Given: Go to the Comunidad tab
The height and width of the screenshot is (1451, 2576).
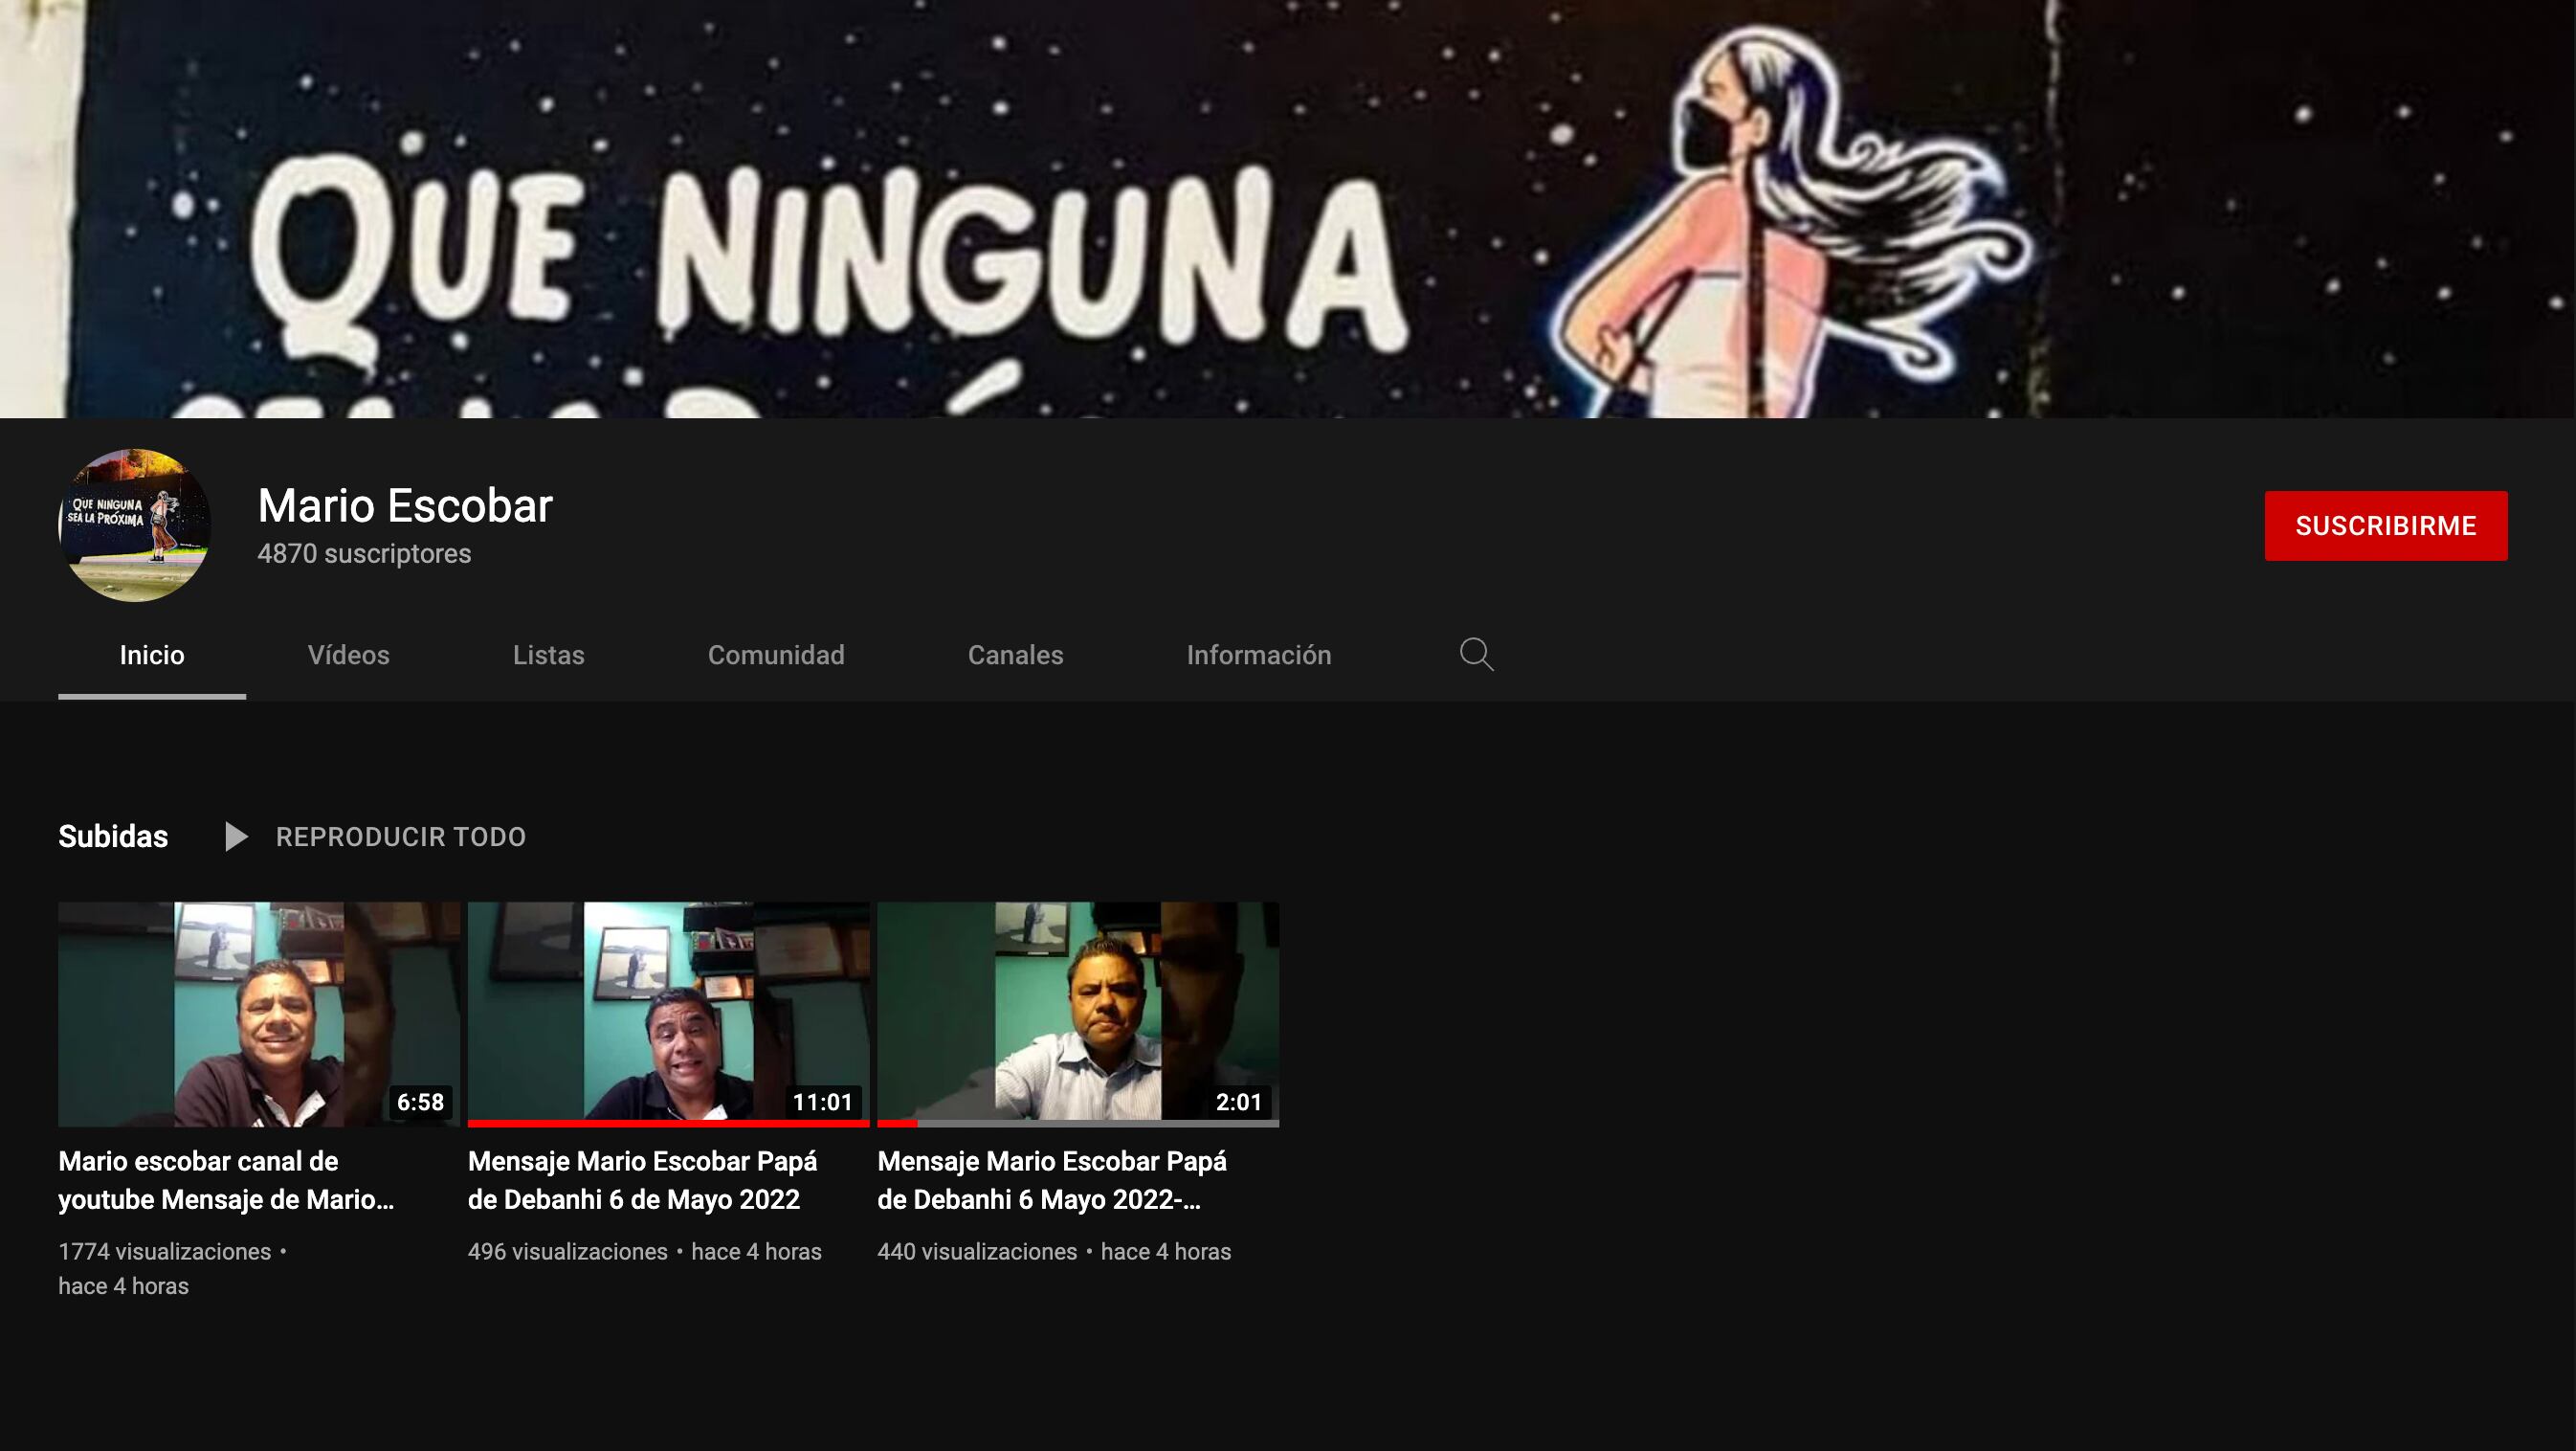Looking at the screenshot, I should coord(776,655).
